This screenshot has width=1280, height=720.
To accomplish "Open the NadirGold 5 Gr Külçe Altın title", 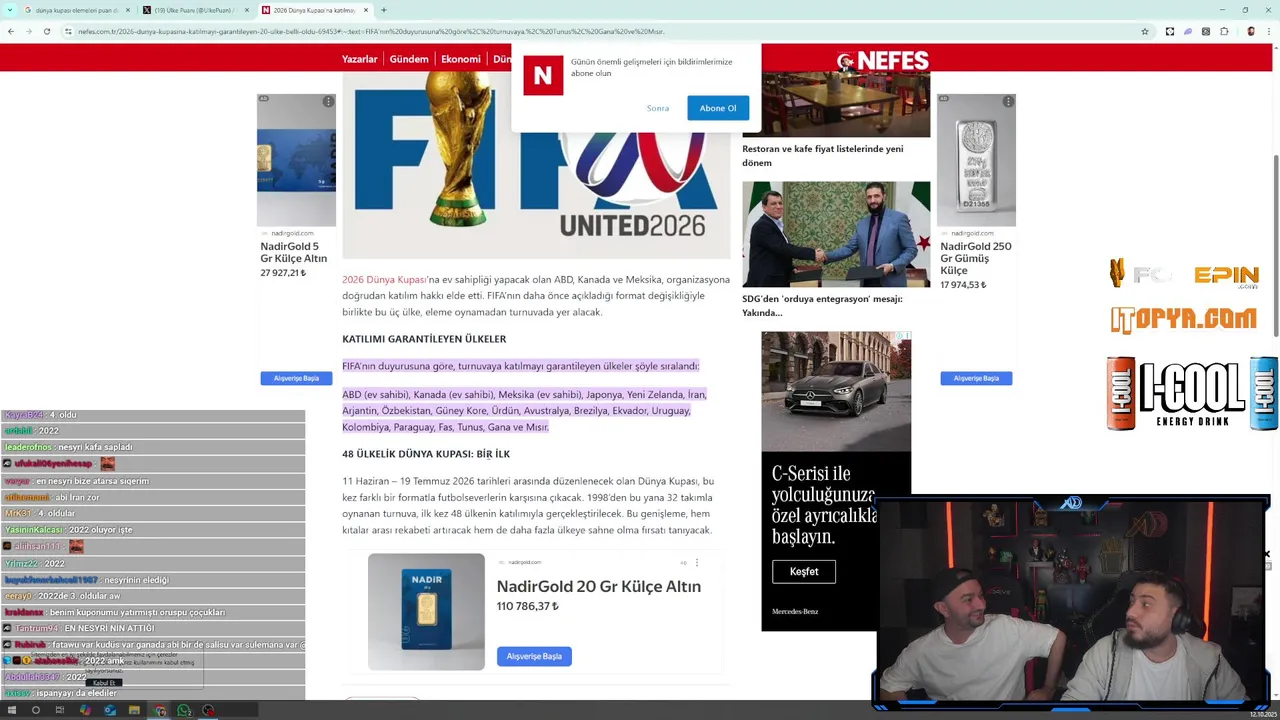I will [294, 252].
